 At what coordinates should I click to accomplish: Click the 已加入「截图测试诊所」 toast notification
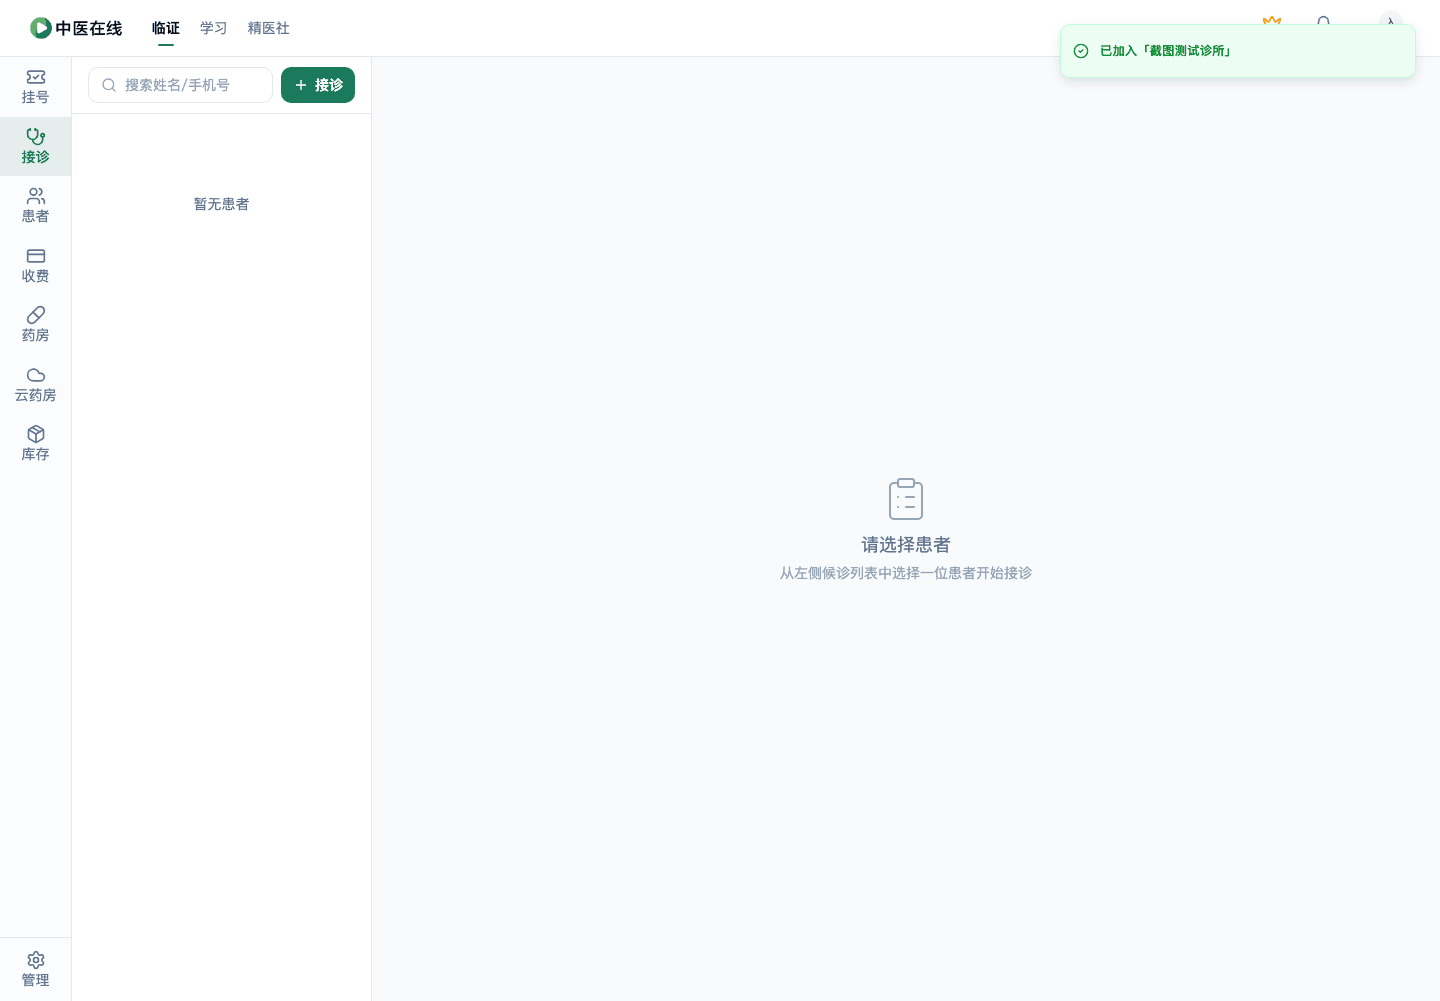pyautogui.click(x=1238, y=51)
